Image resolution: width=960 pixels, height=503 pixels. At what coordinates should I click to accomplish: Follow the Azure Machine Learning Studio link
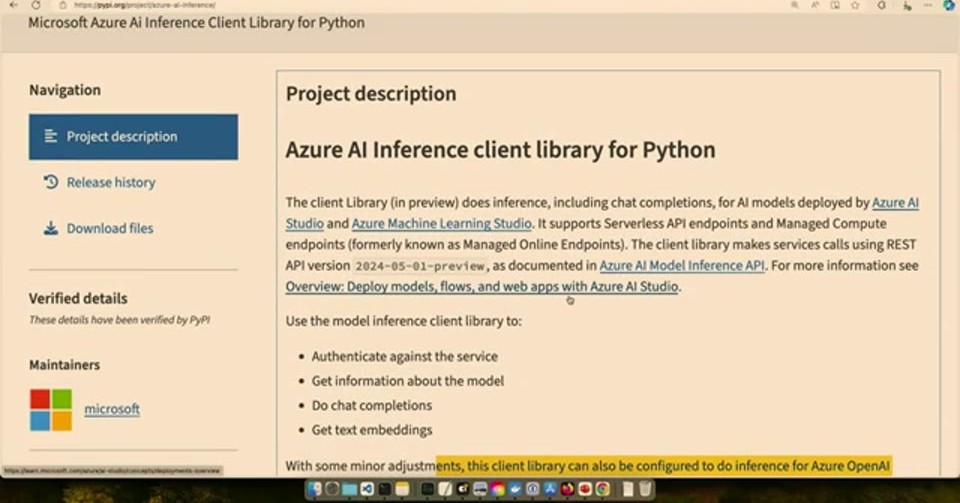point(441,223)
